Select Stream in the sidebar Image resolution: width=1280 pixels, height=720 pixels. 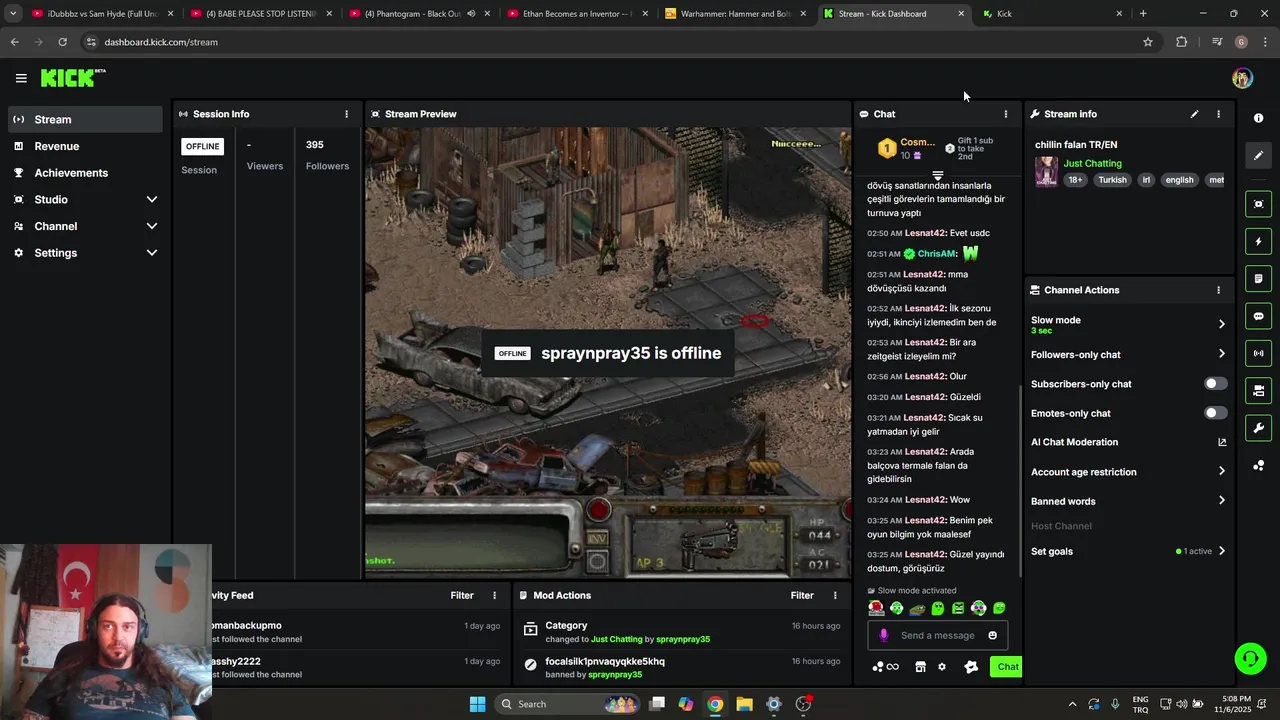(85, 119)
